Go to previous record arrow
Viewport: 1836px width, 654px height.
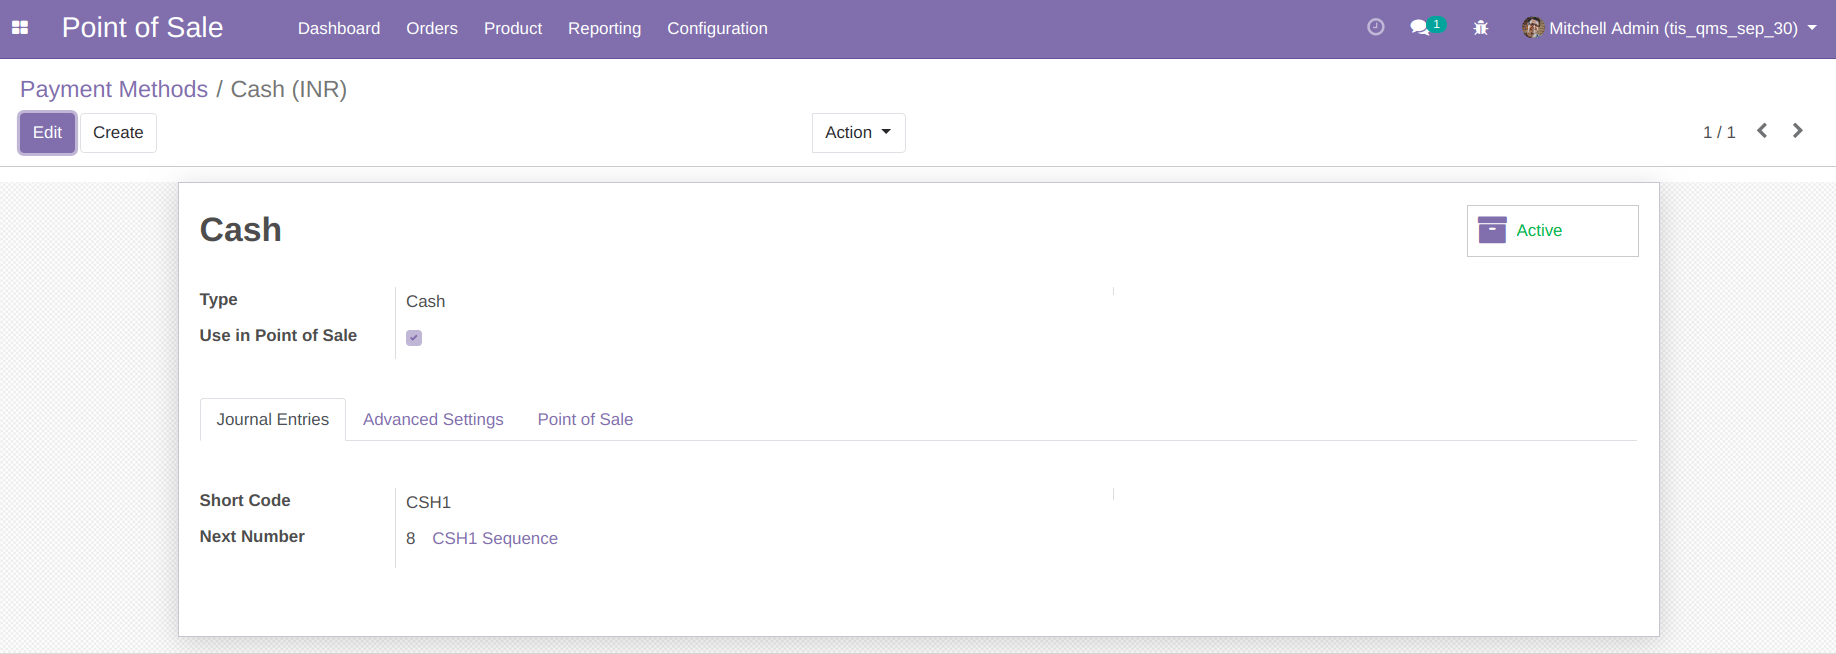[1762, 131]
